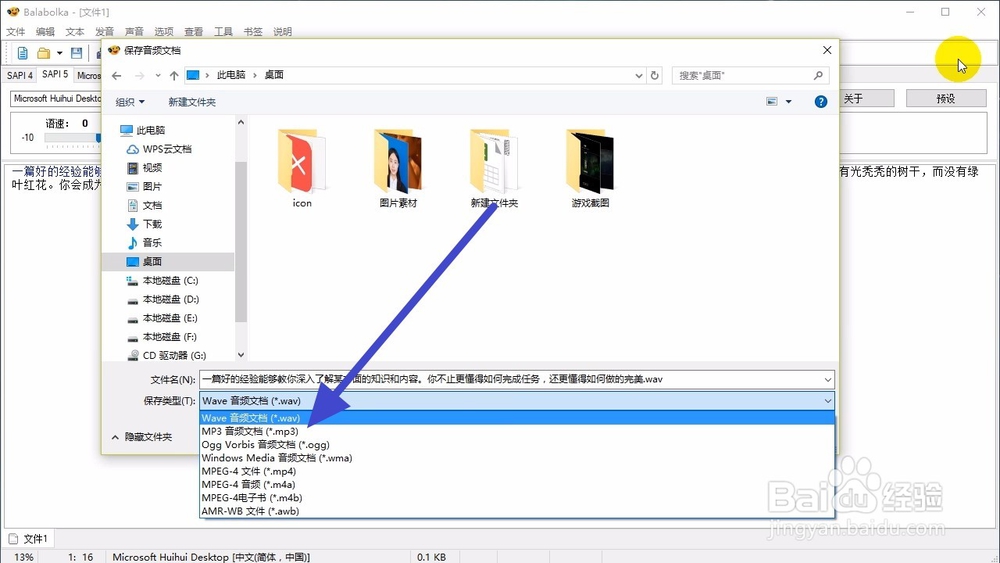Image resolution: width=1000 pixels, height=563 pixels.
Task: Choose Ogg Vorbis 音频文档 (*.ogg) option
Action: point(517,445)
